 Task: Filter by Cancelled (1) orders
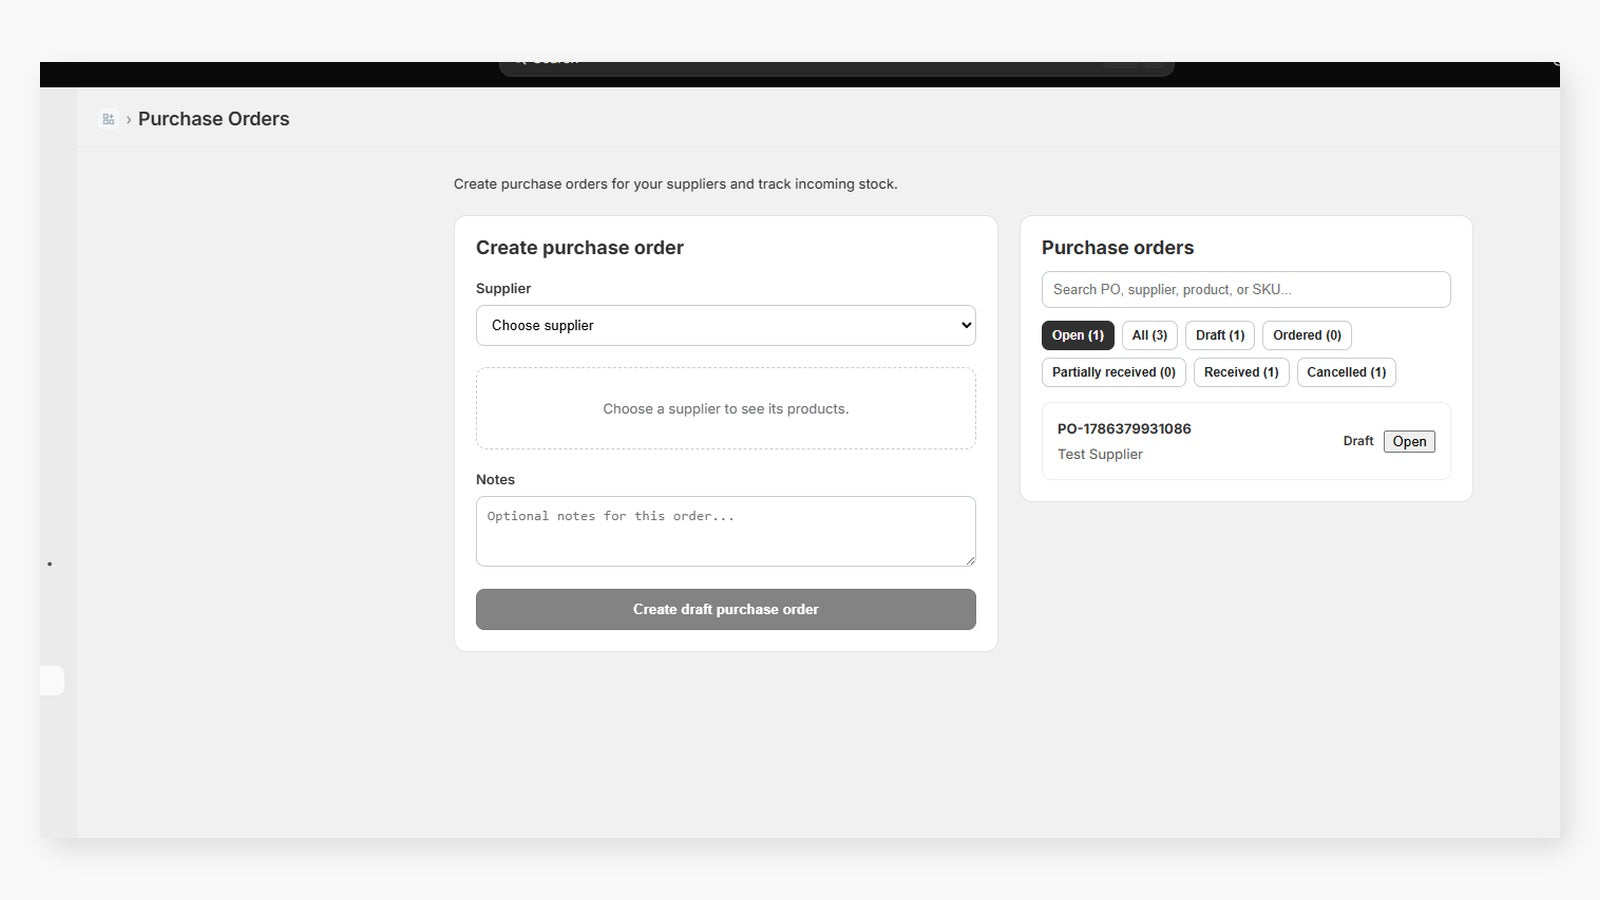(x=1346, y=372)
